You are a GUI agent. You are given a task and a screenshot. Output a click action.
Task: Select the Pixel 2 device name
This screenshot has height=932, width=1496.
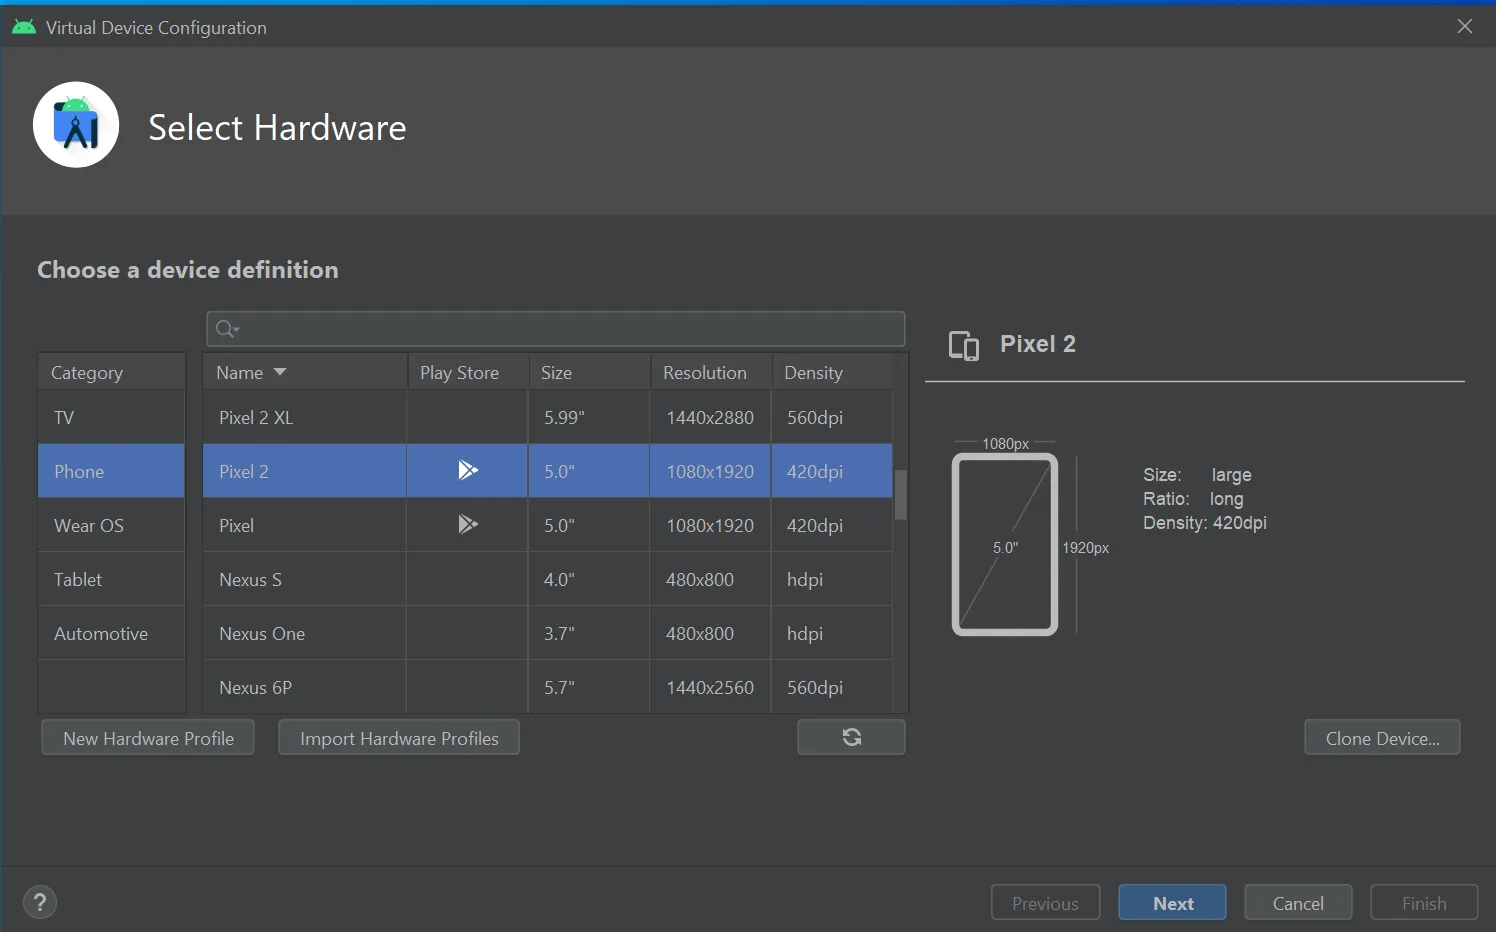click(244, 471)
